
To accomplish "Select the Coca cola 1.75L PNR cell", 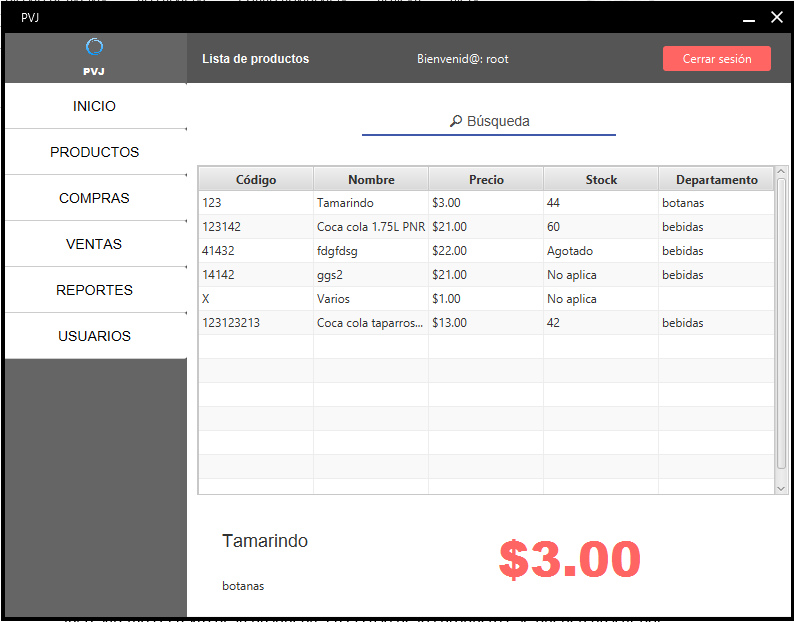I will (x=371, y=226).
